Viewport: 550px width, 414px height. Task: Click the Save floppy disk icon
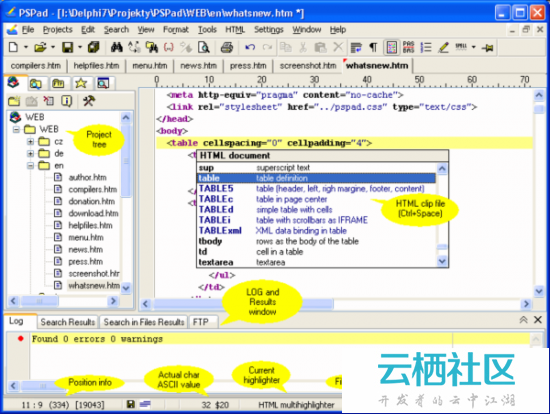pyautogui.click(x=67, y=47)
